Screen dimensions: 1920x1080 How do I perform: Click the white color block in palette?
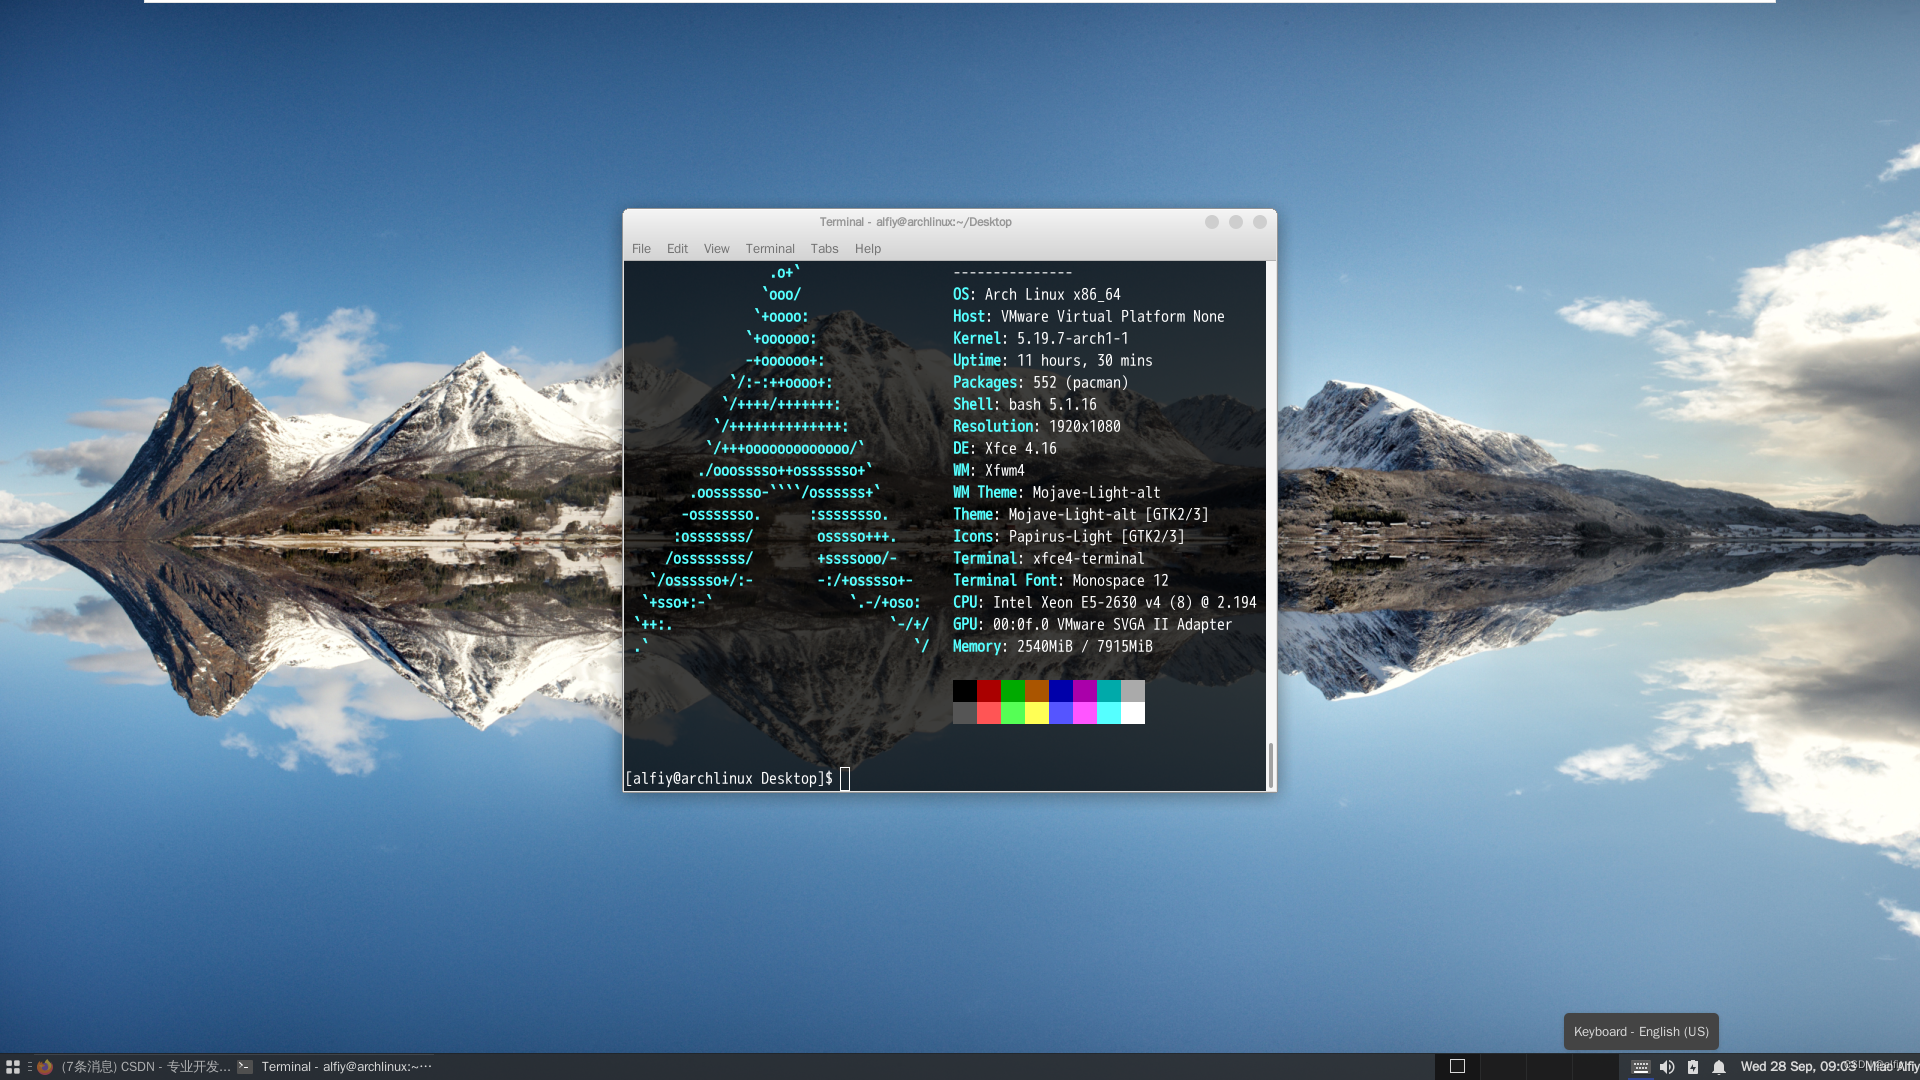point(1133,713)
